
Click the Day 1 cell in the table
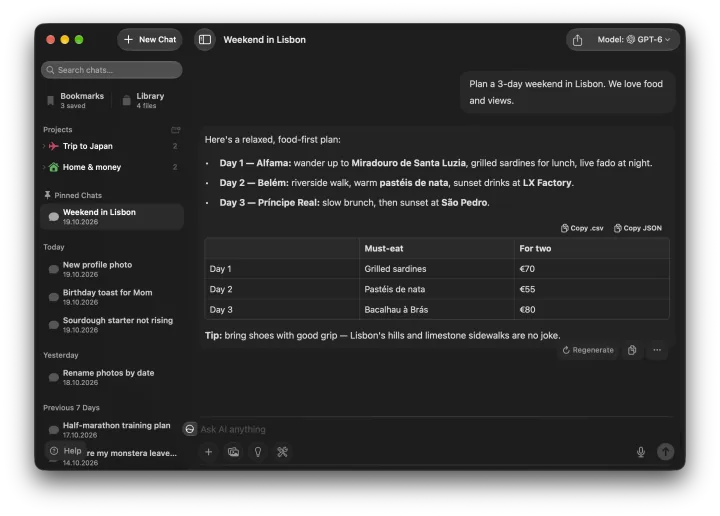pyautogui.click(x=282, y=269)
